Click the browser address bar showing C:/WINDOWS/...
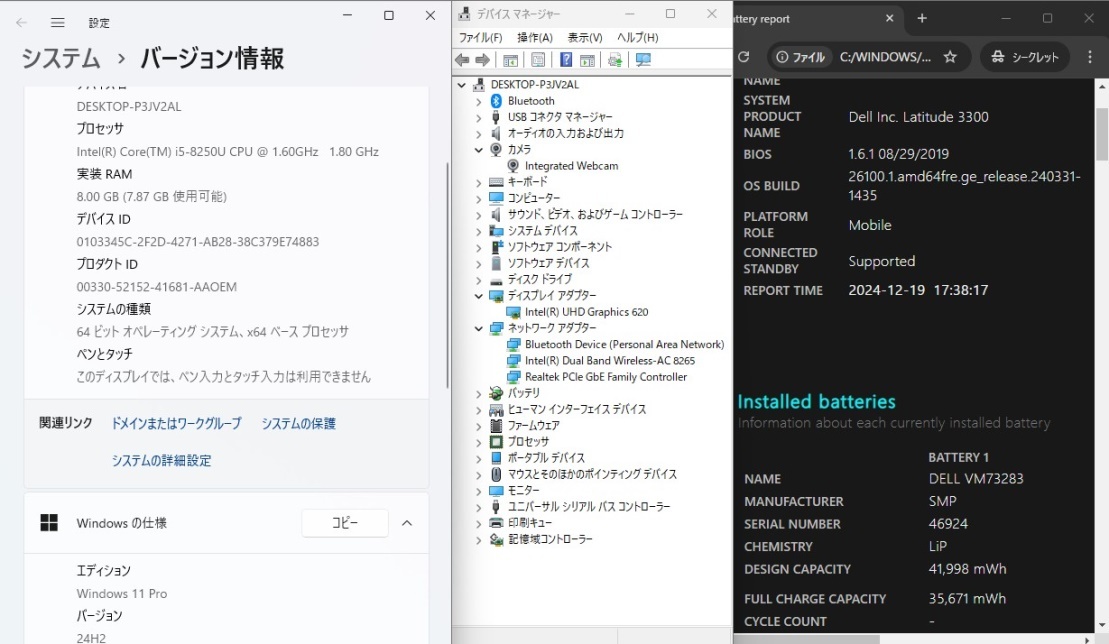This screenshot has width=1109, height=644. click(x=885, y=57)
